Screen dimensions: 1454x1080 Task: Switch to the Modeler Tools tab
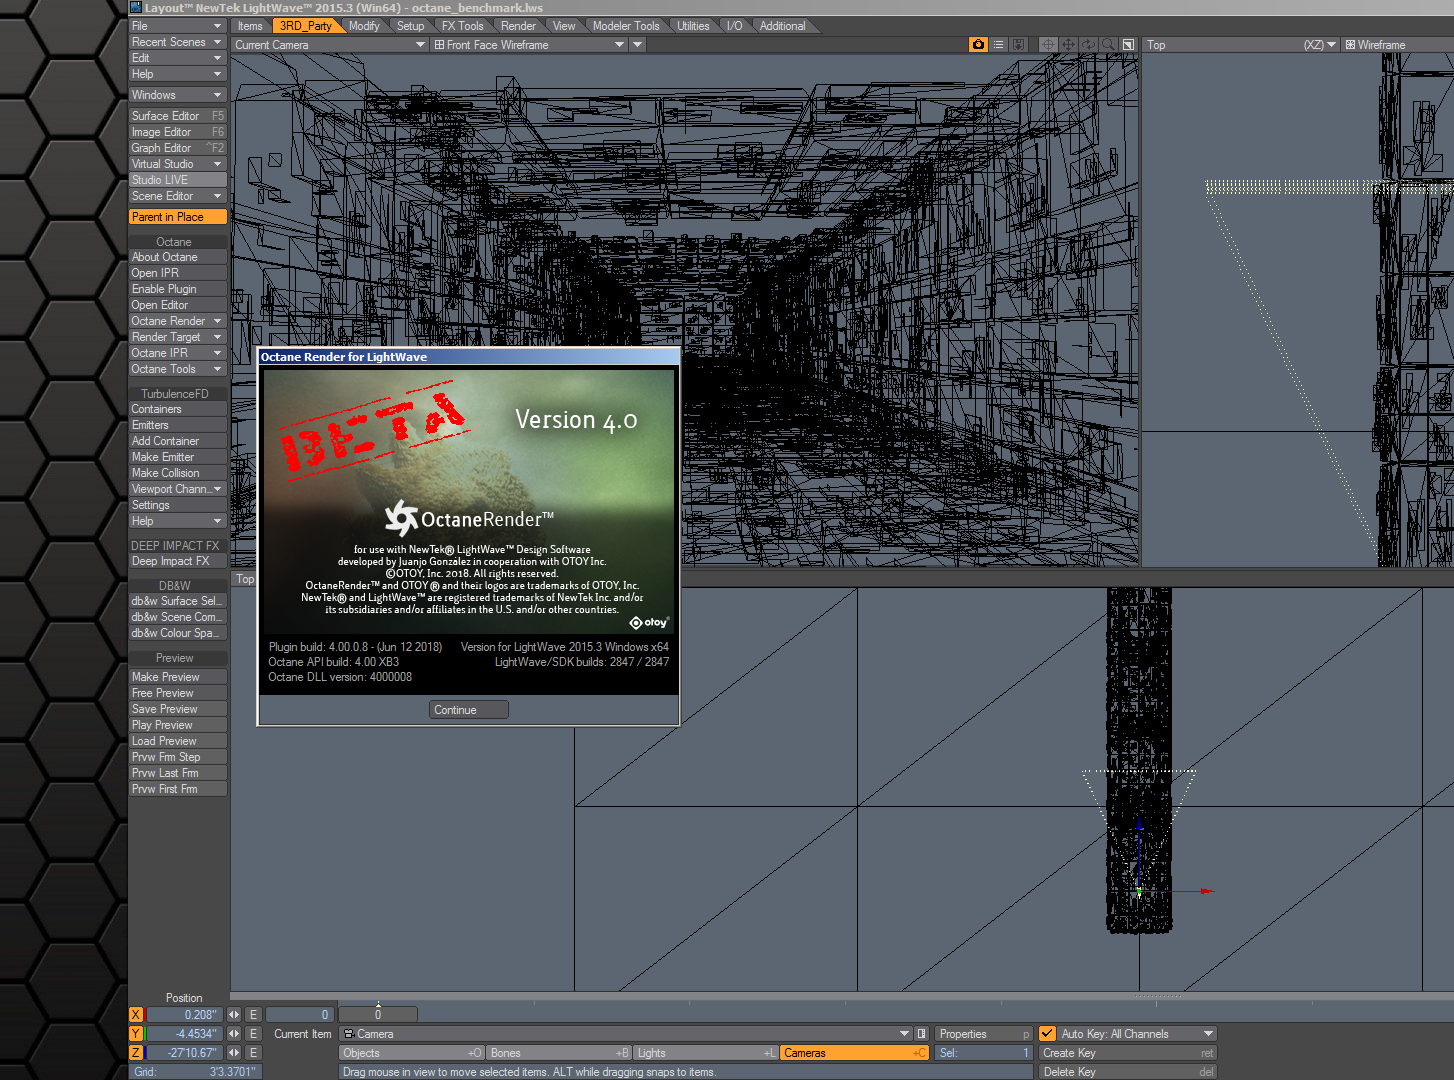tap(626, 26)
